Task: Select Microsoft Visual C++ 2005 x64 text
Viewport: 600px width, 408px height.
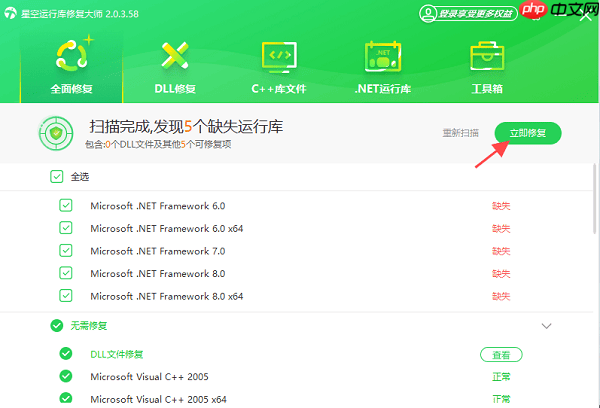Action: [158, 399]
